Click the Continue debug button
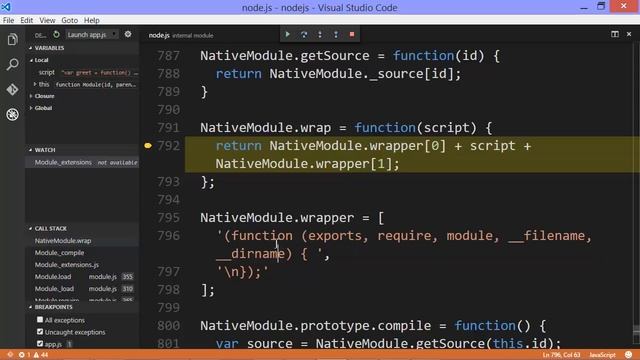Viewport: 640px width, 360px height. click(x=287, y=35)
